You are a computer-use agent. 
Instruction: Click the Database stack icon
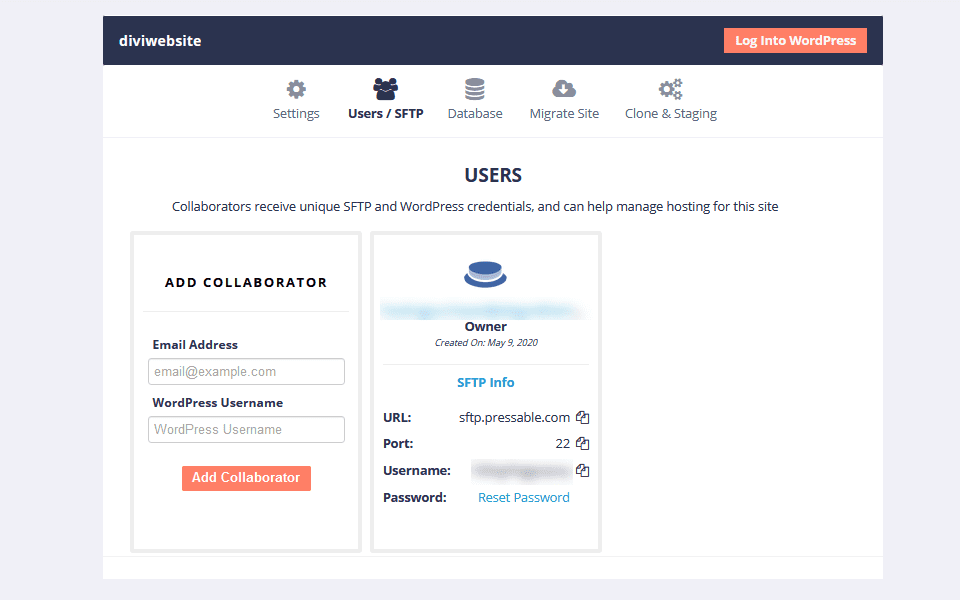point(474,88)
